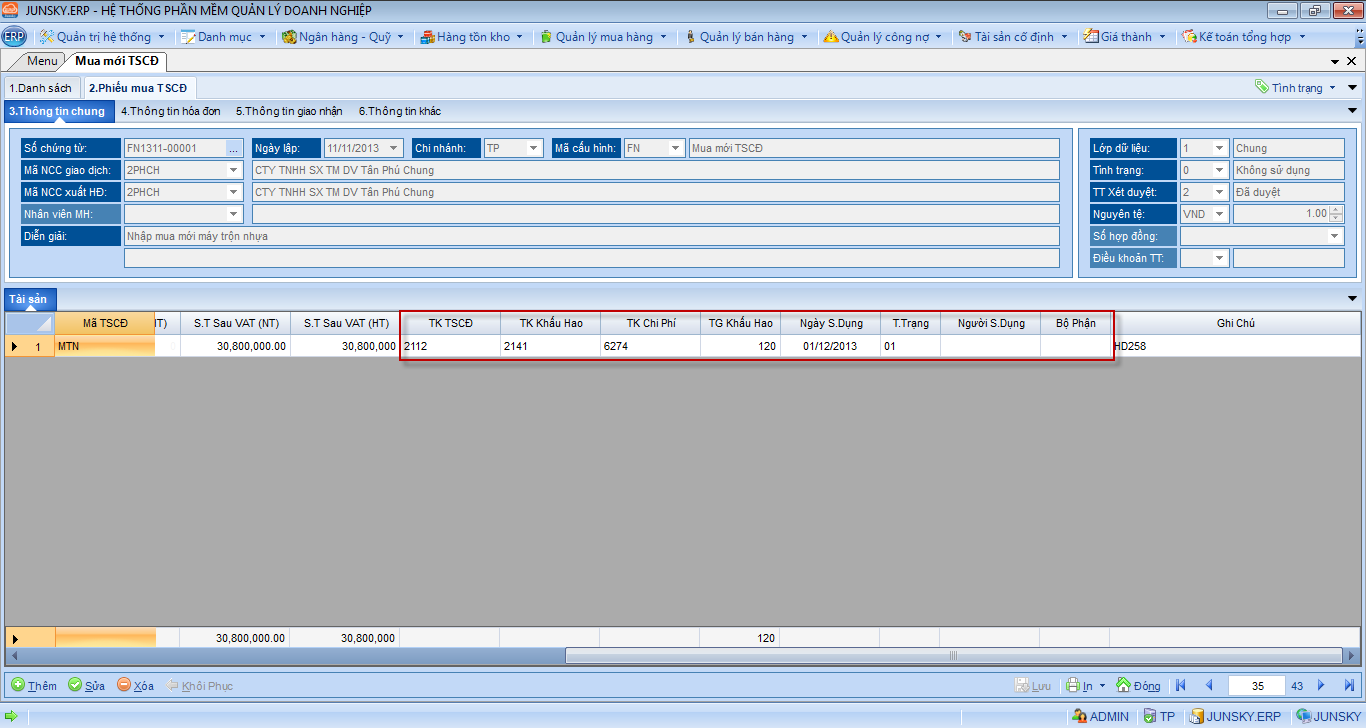Click the browse button beside Số chứng từ
The width and height of the screenshot is (1366, 728).
(234, 148)
